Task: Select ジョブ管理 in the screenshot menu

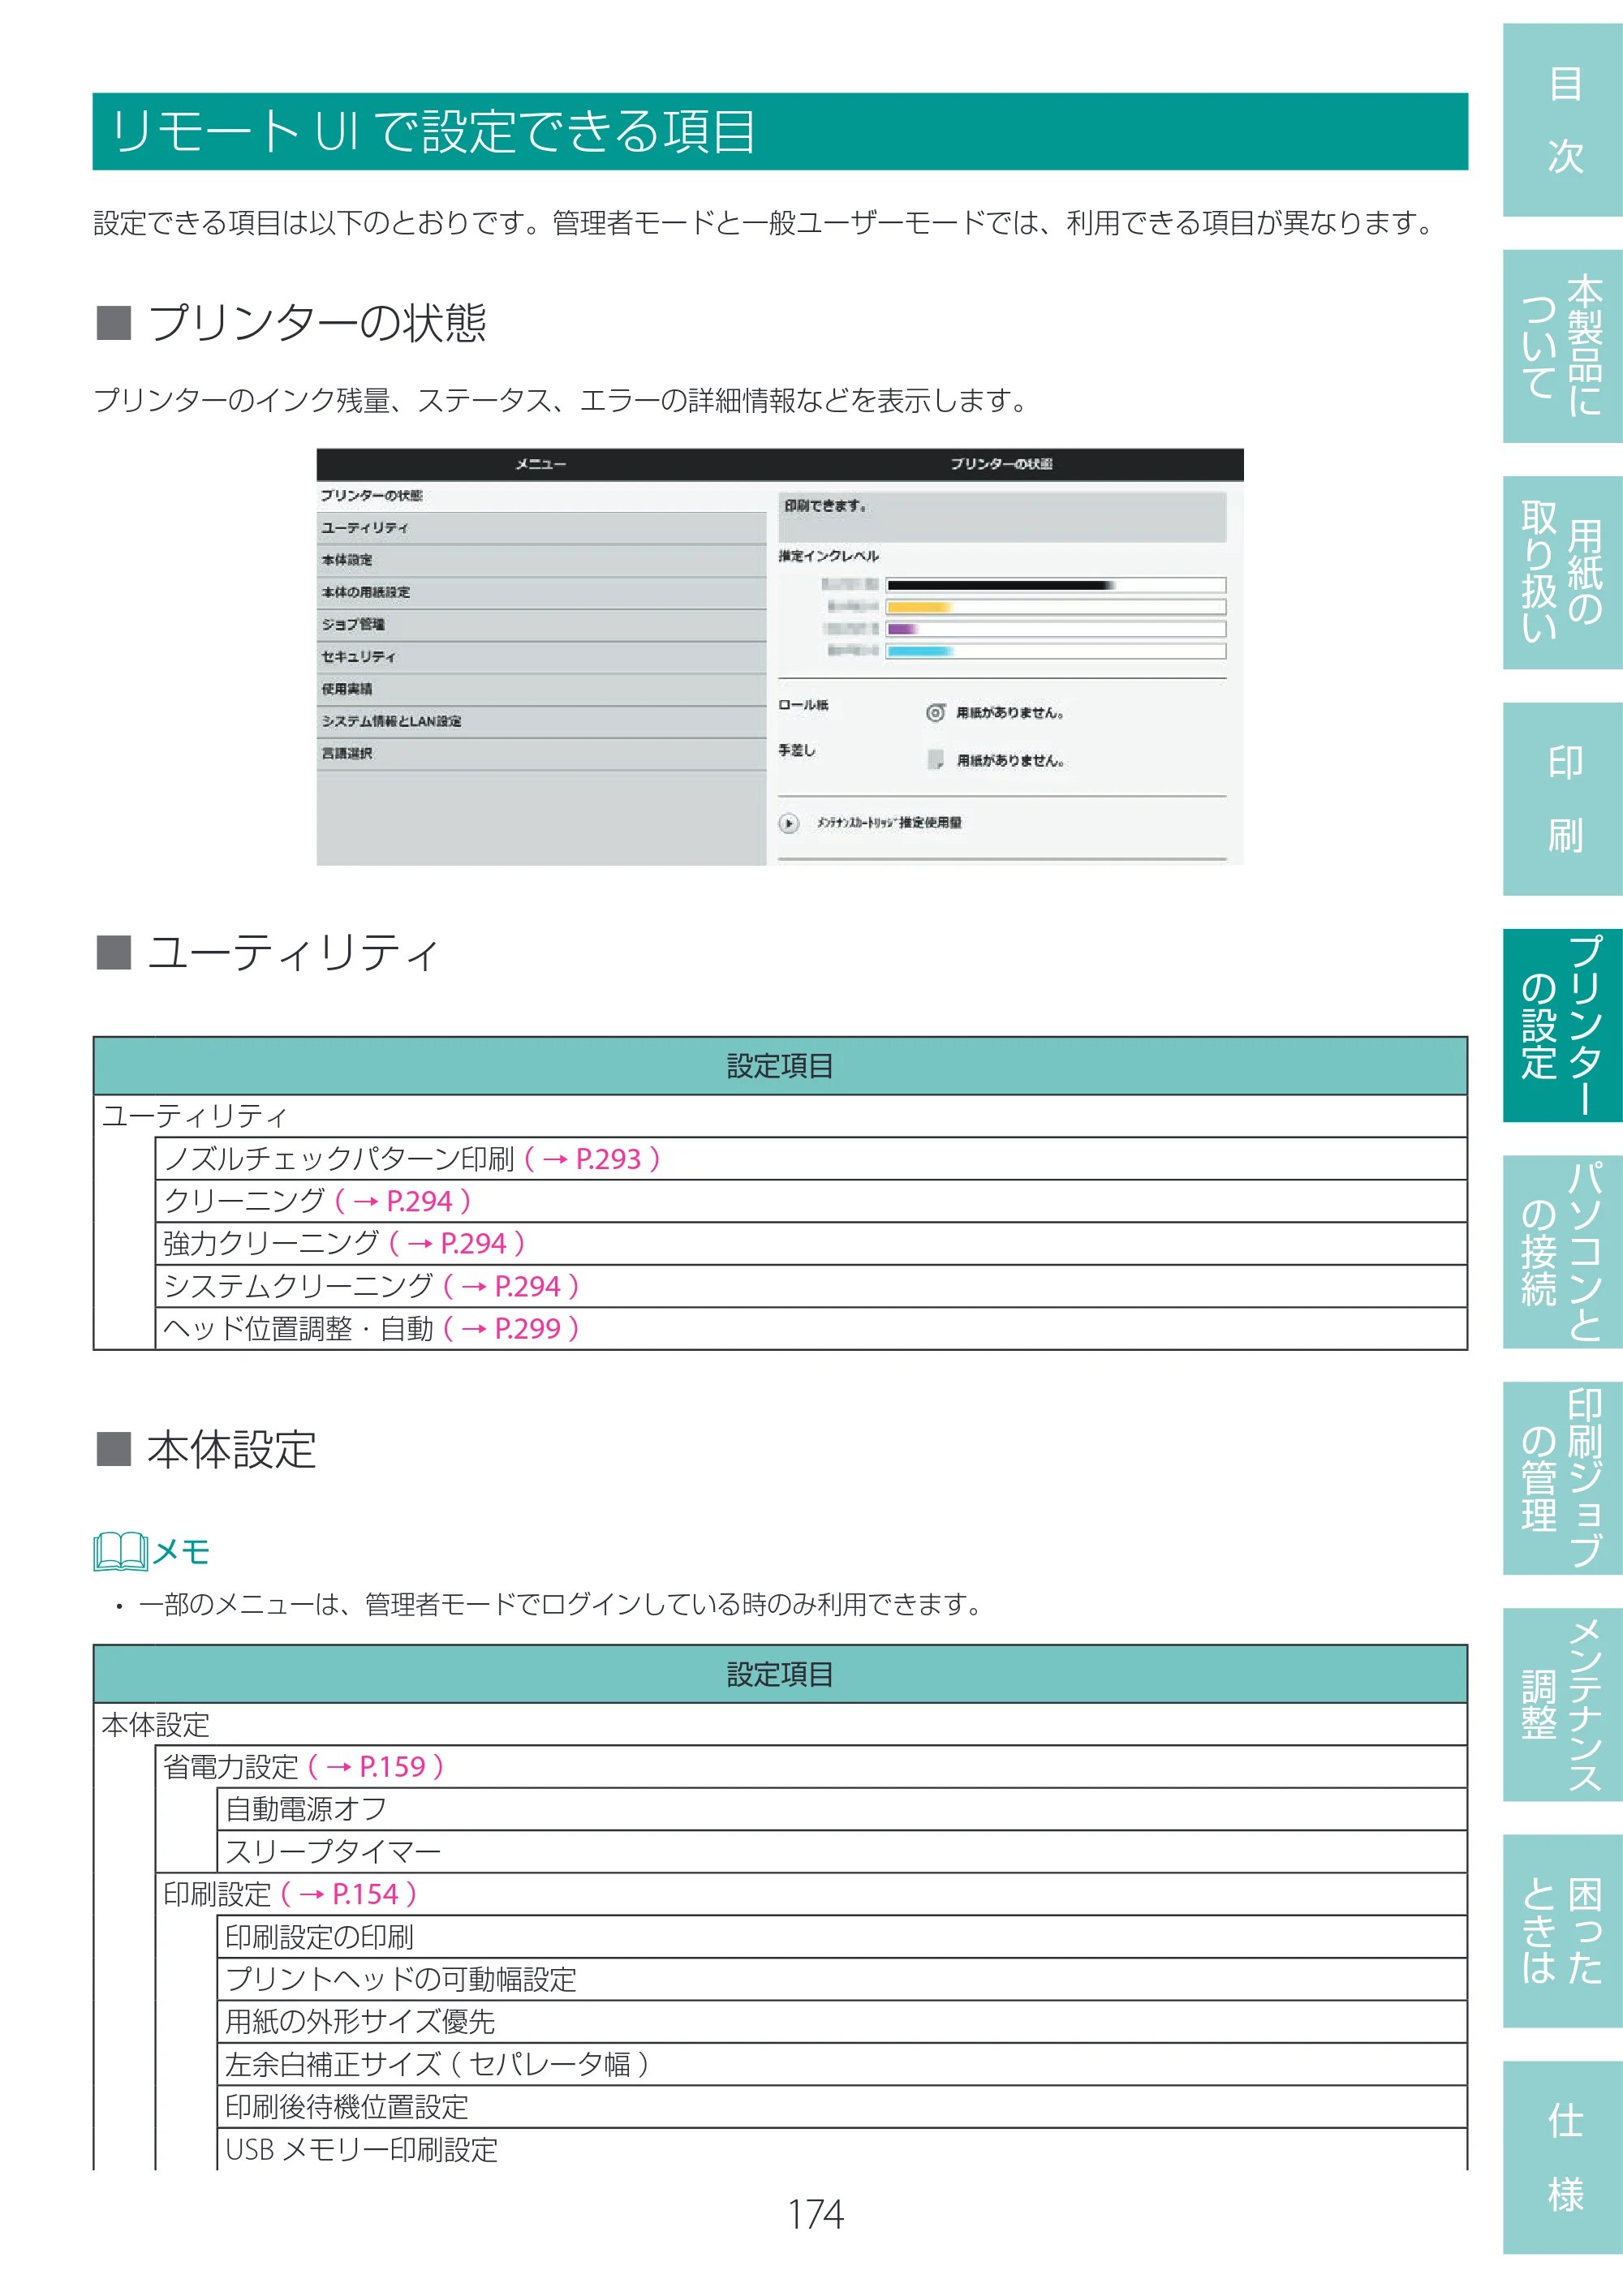Action: click(x=541, y=624)
